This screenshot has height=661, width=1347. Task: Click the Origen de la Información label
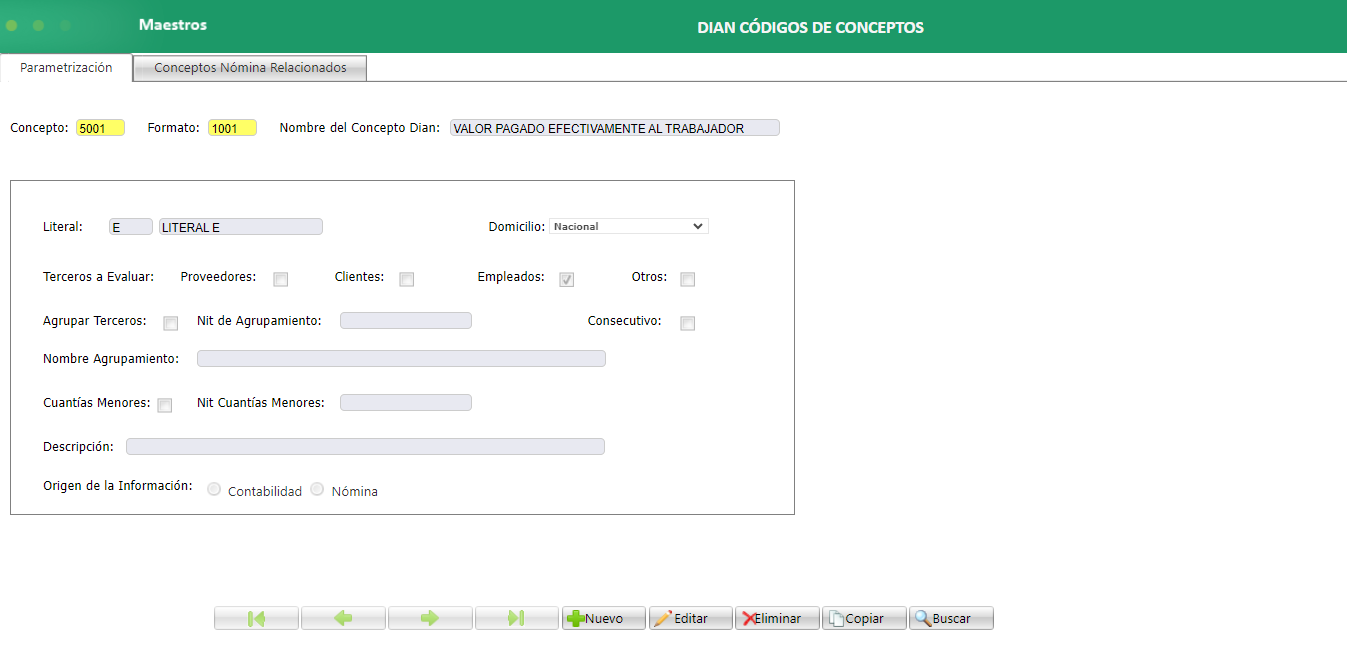pyautogui.click(x=118, y=486)
